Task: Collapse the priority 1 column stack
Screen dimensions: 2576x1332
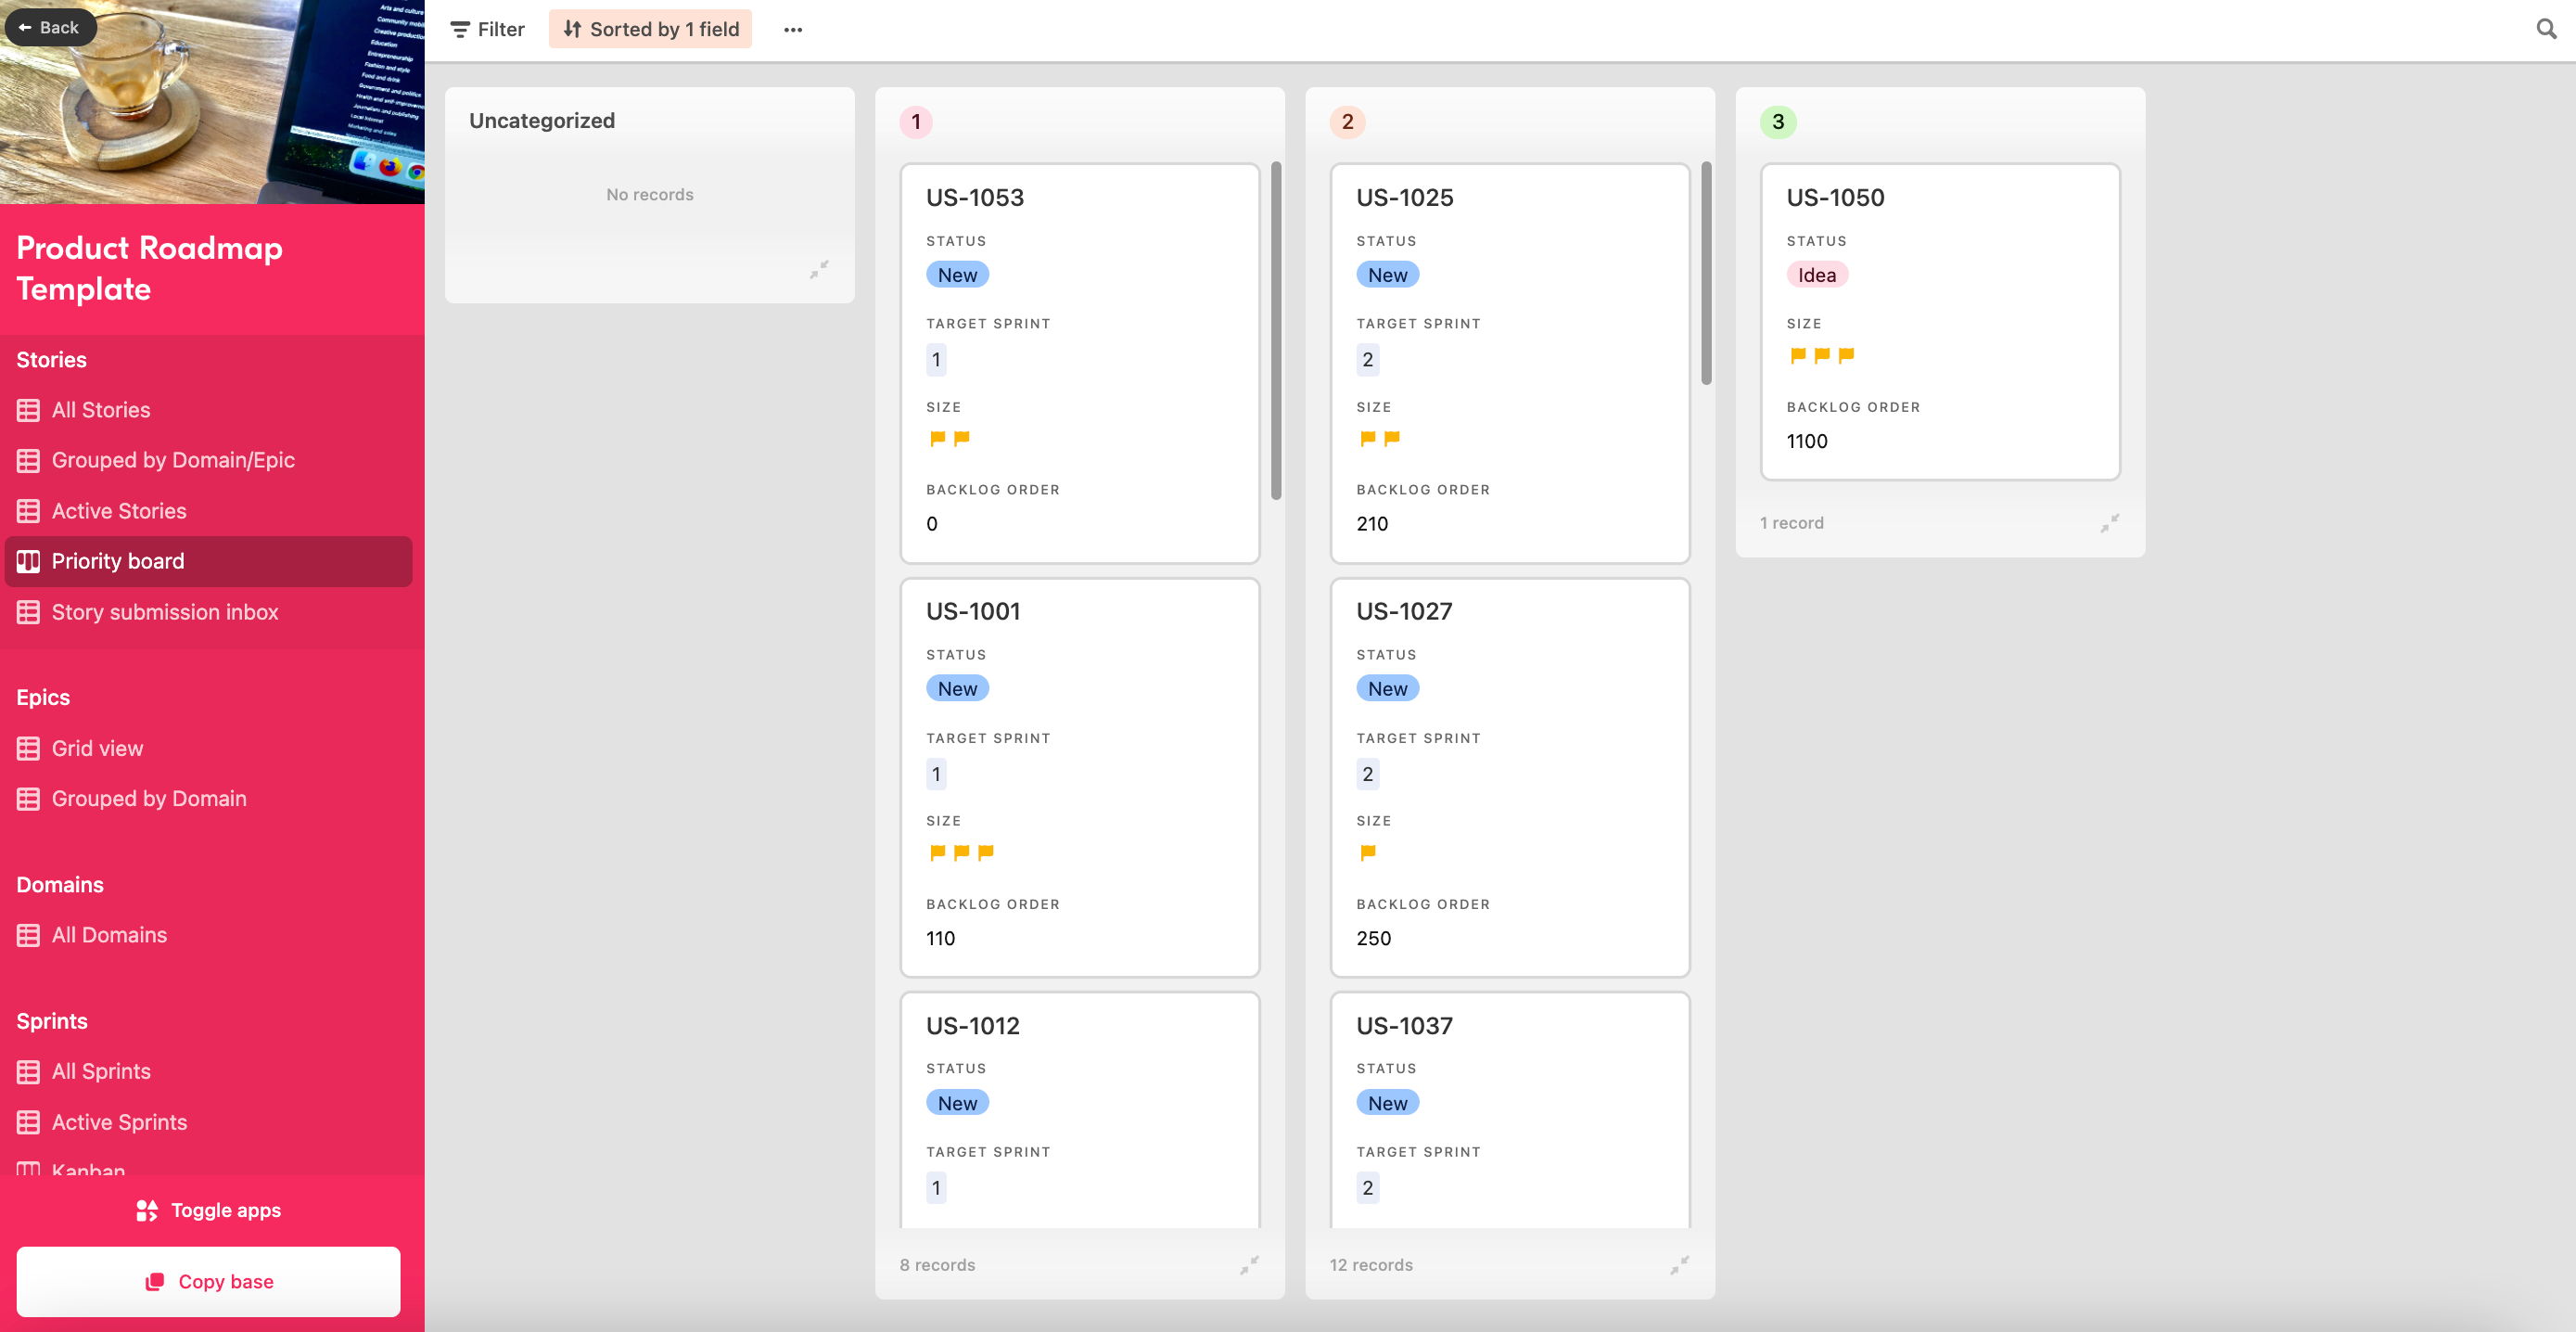Action: 1249,1265
